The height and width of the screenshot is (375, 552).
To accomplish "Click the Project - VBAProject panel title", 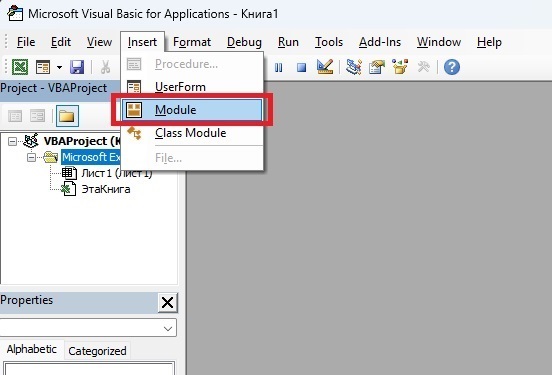I will point(54,88).
